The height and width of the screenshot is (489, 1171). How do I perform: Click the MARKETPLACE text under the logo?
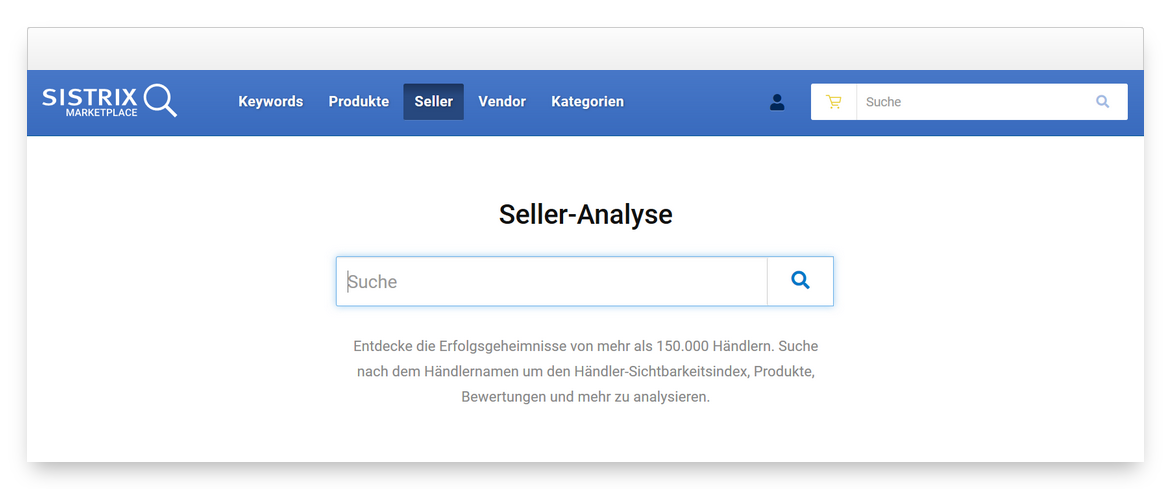pyautogui.click(x=101, y=113)
